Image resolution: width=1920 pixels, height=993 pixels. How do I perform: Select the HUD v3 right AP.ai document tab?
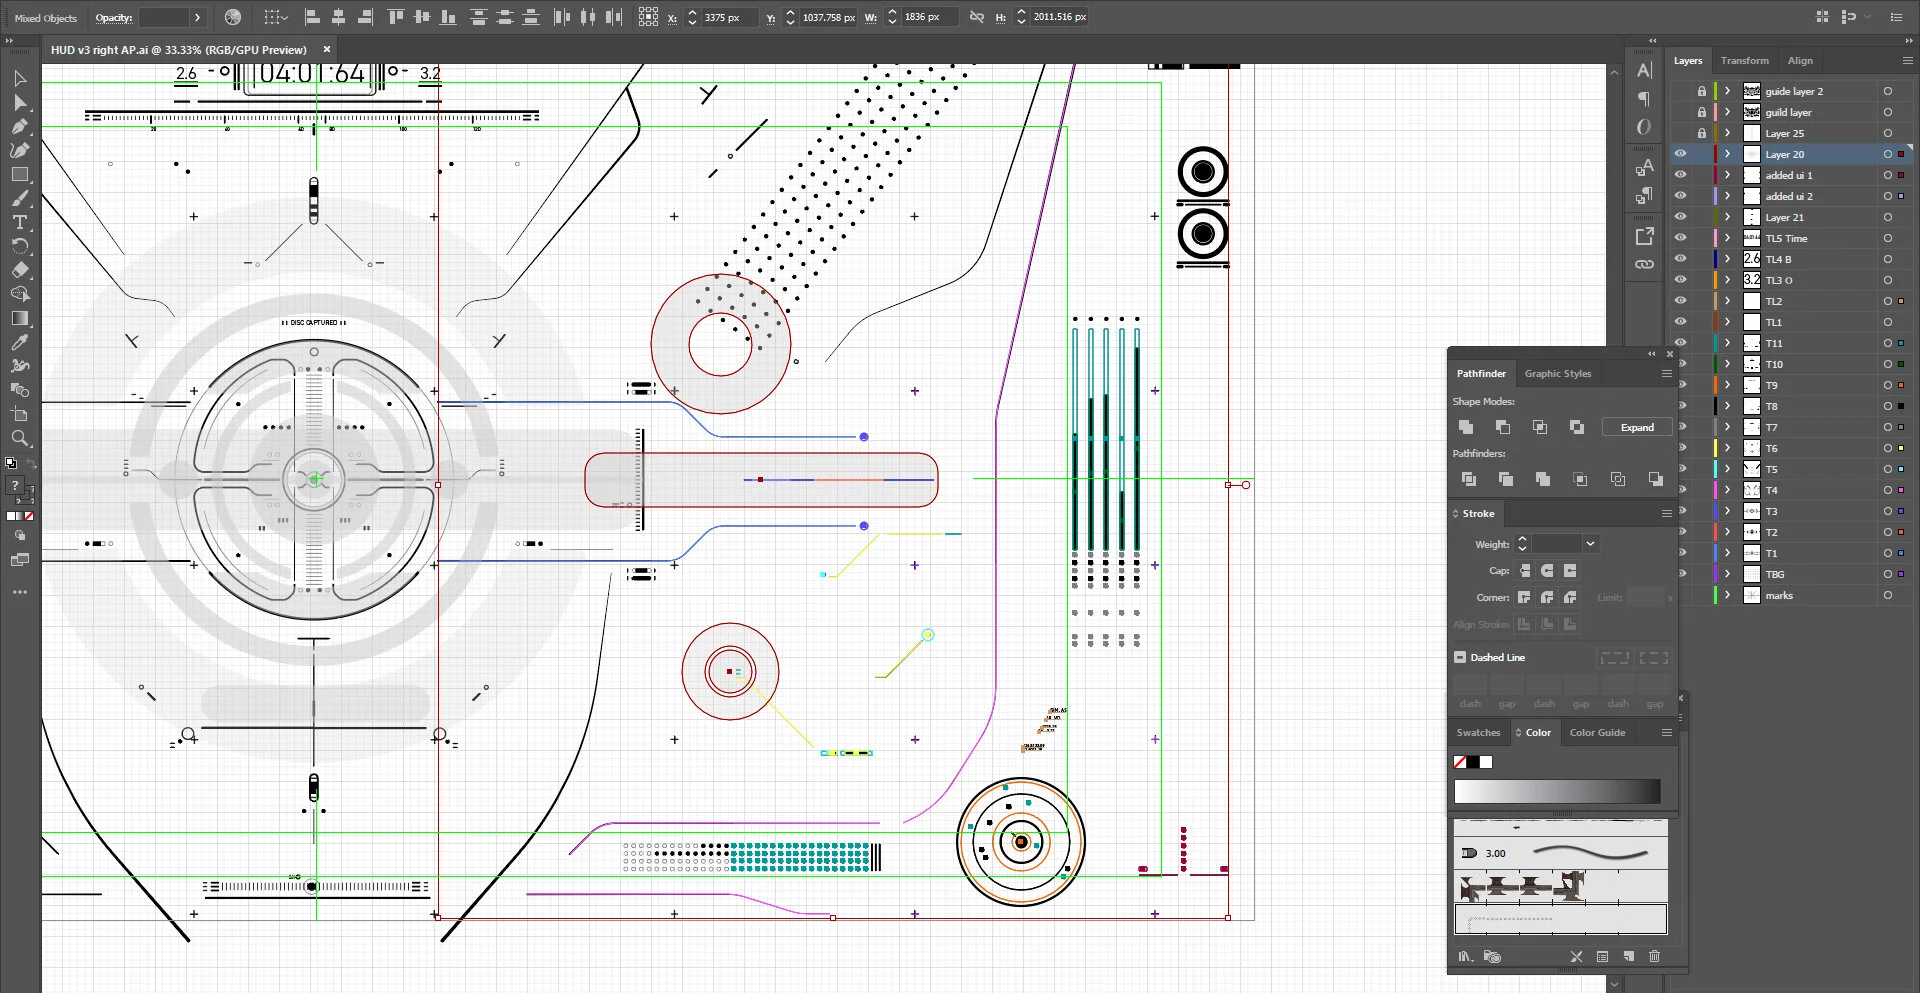click(x=179, y=49)
